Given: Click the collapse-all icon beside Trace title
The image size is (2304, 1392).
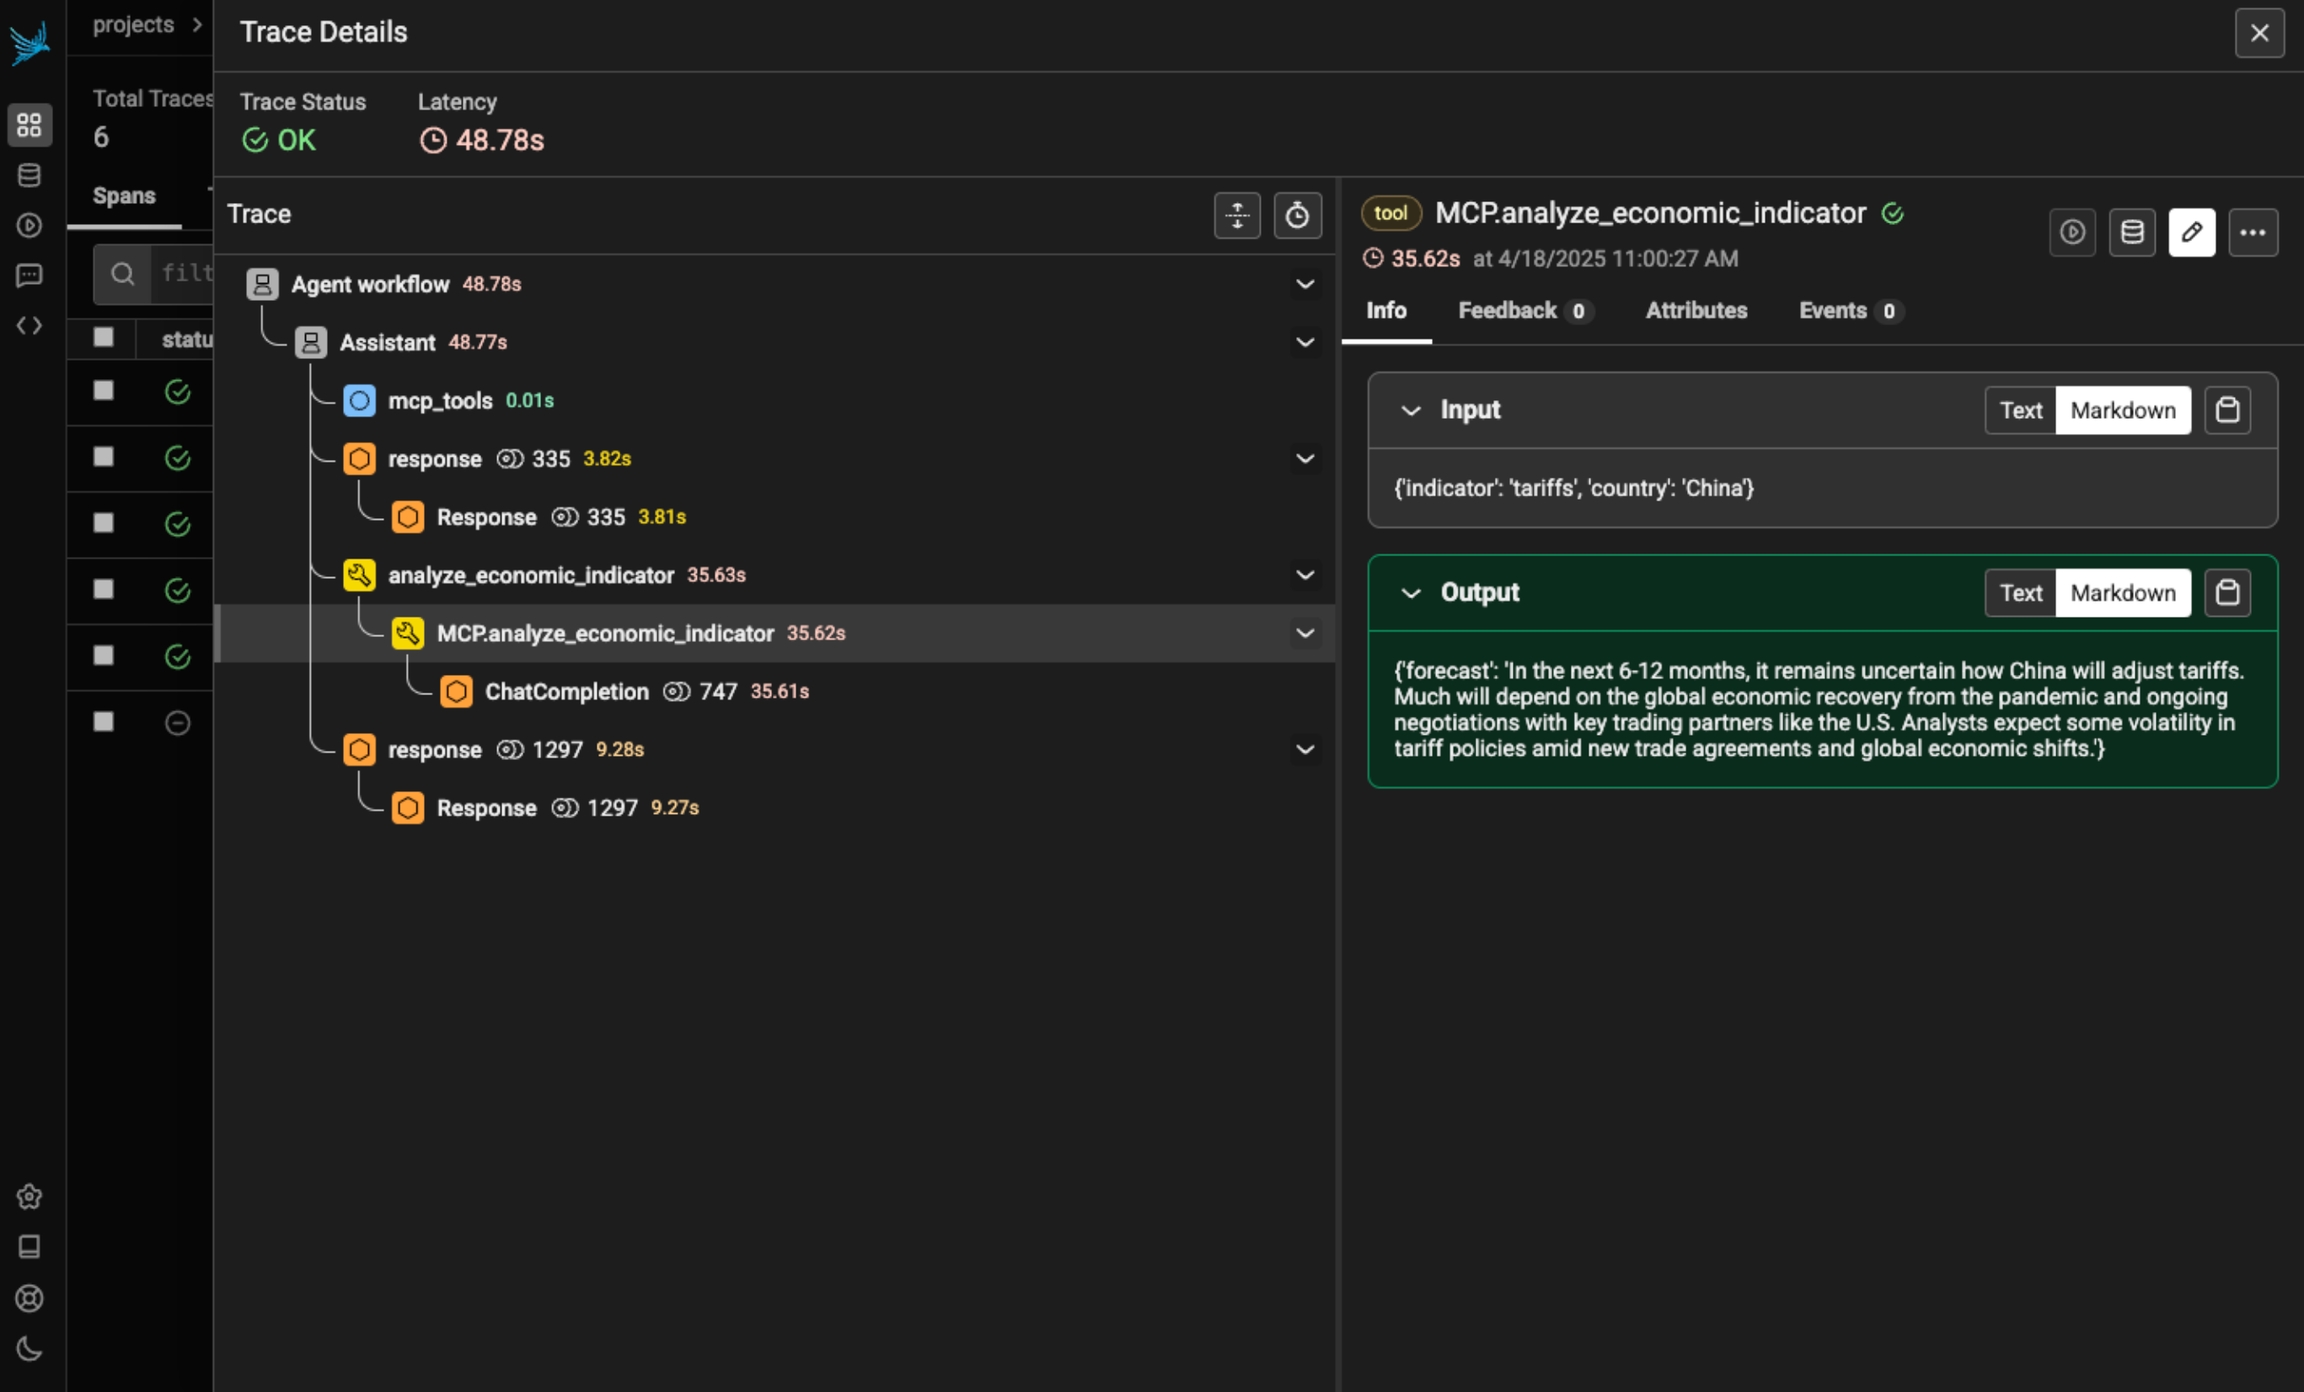Looking at the screenshot, I should [x=1237, y=215].
